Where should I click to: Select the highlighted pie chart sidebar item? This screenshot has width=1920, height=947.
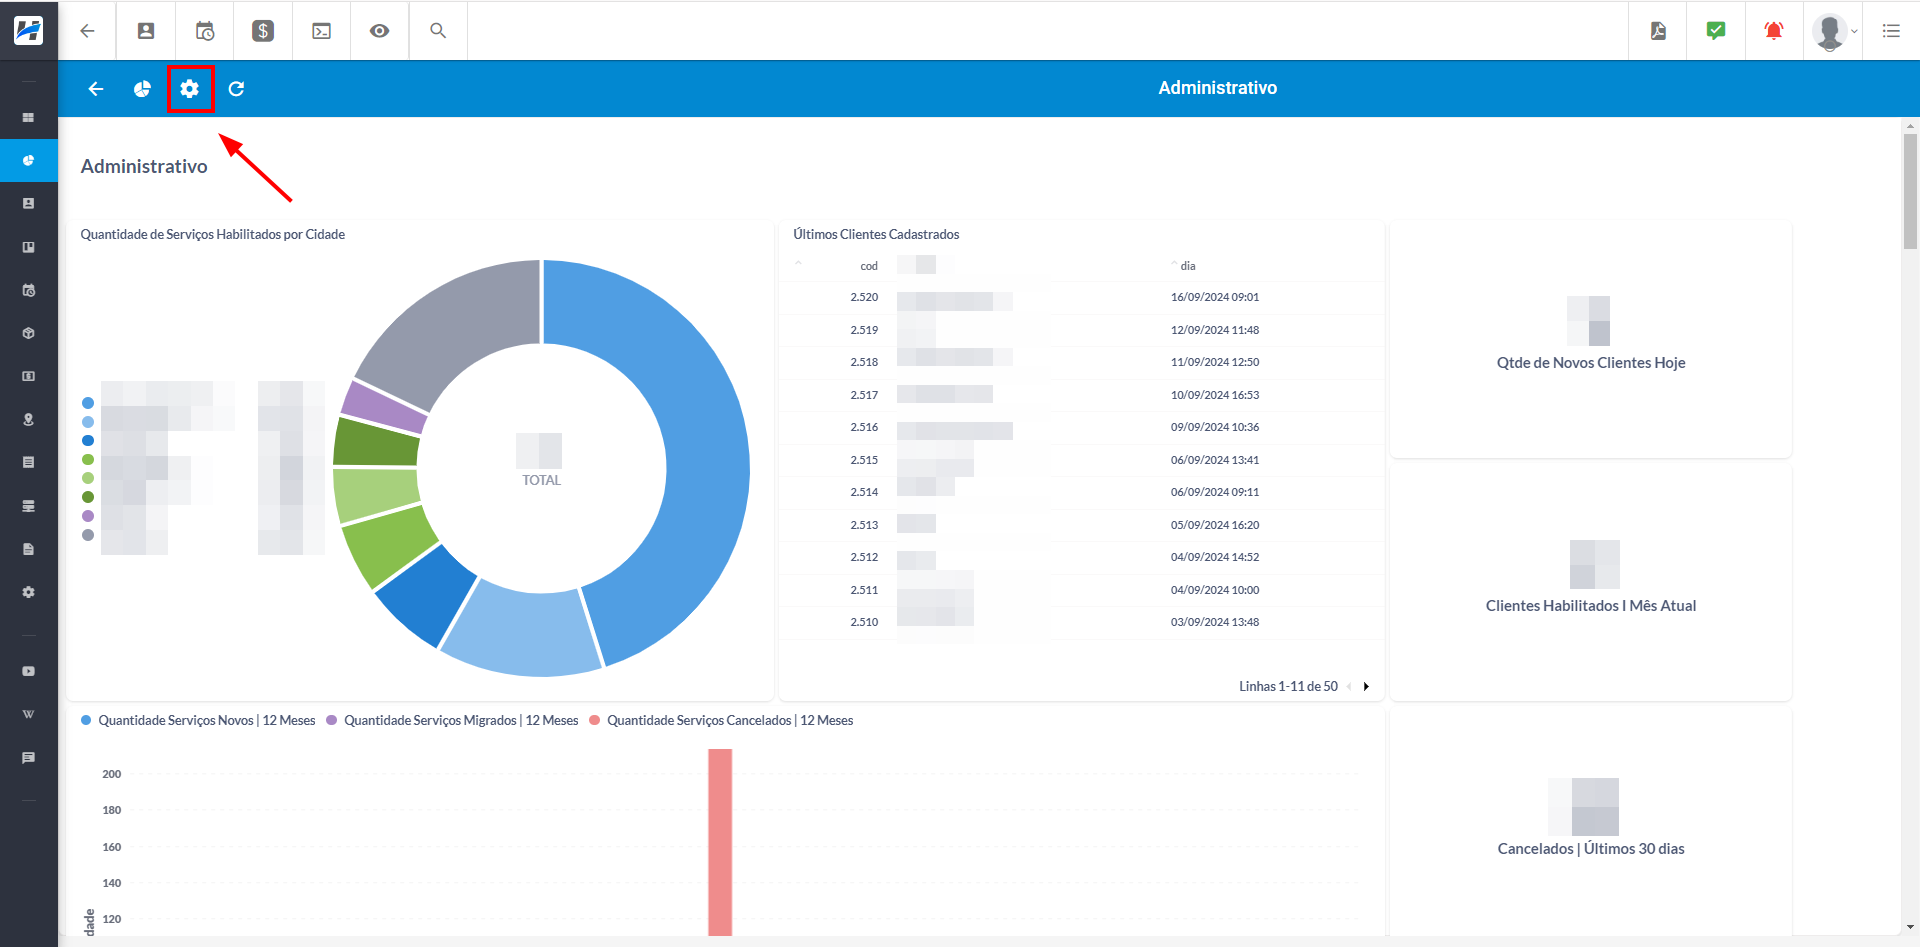(x=29, y=161)
